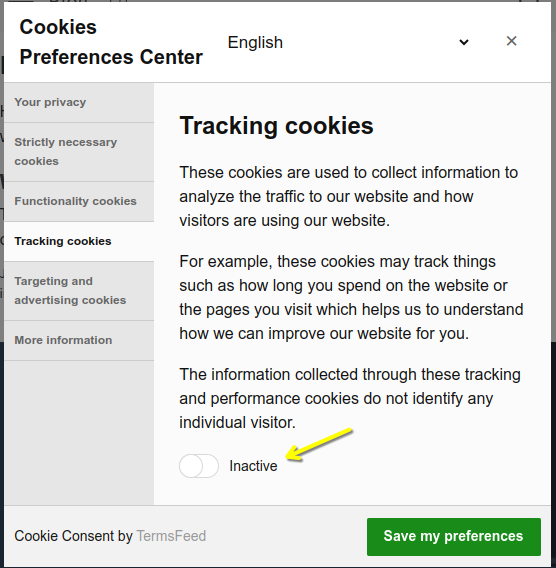Open the English language selector
The image size is (556, 568).
pyautogui.click(x=350, y=42)
